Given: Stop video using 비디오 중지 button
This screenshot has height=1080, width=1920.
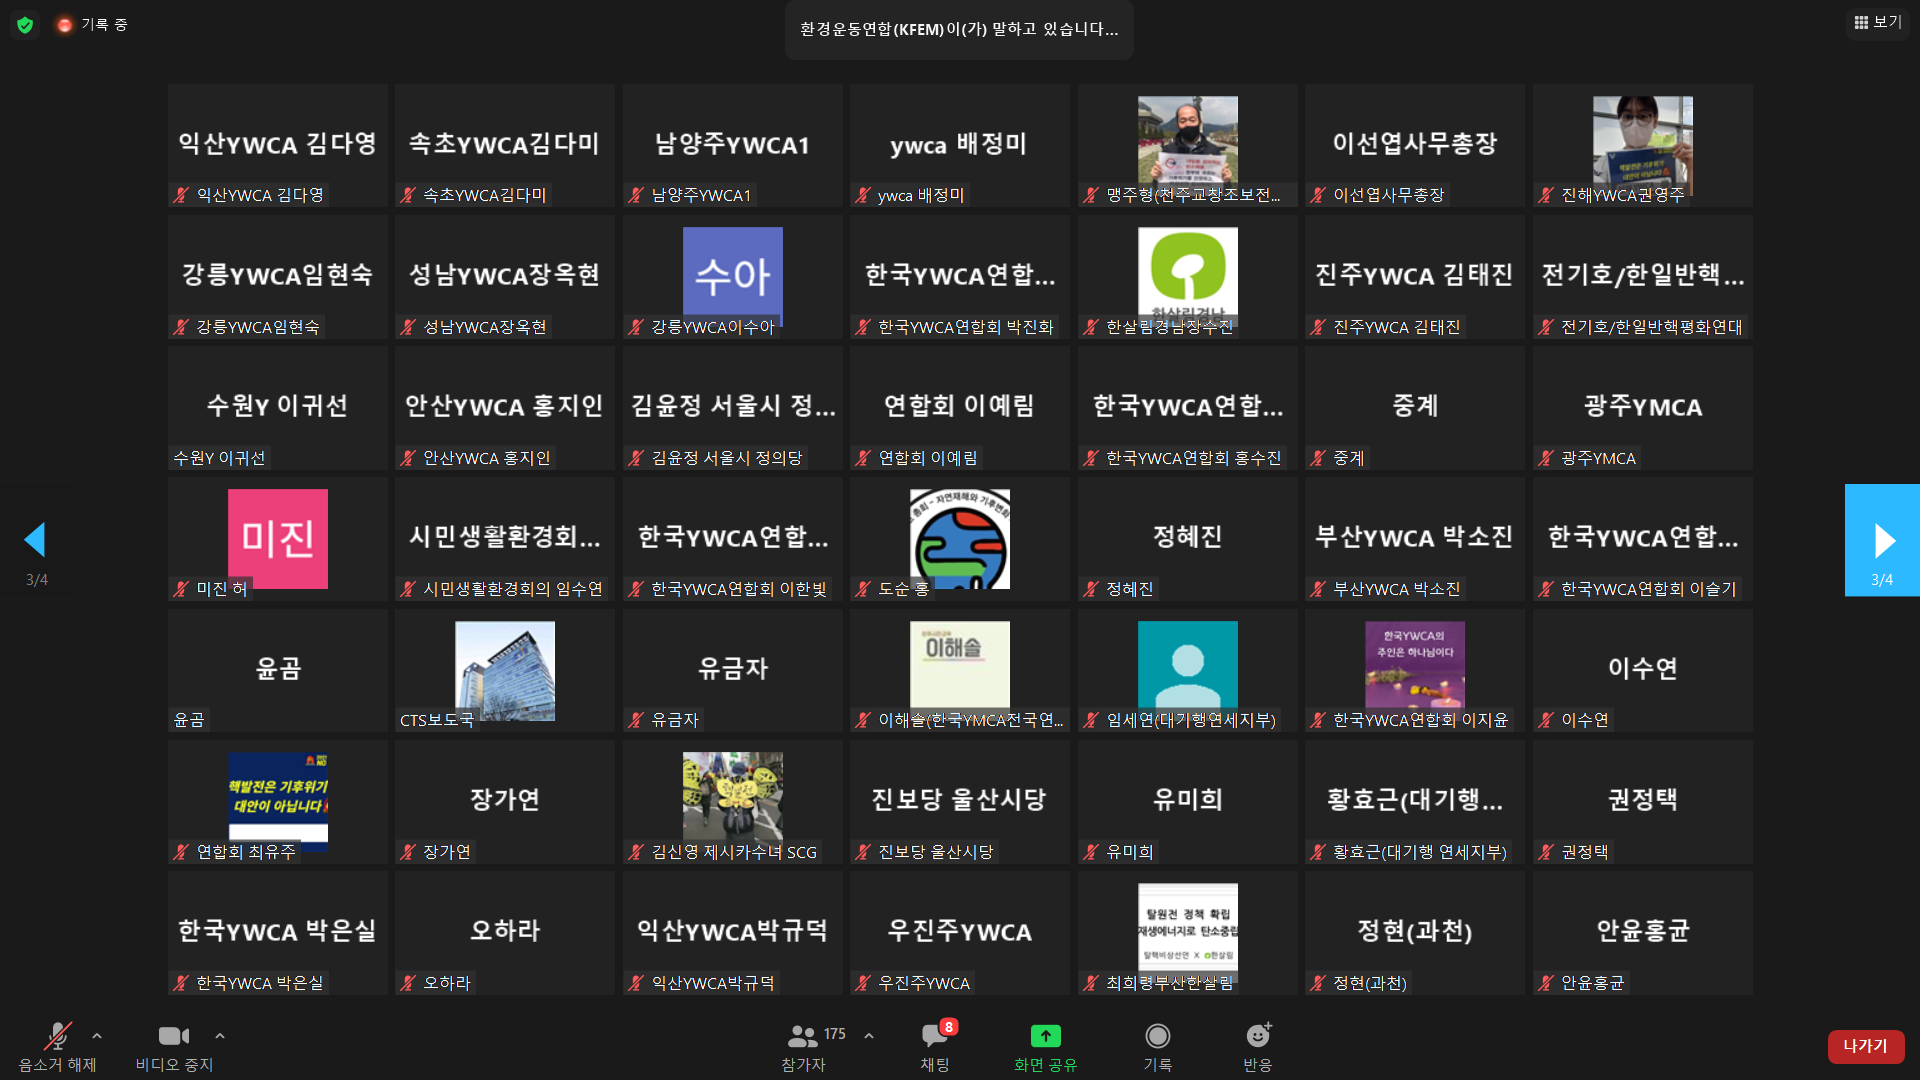Looking at the screenshot, I should point(174,1046).
